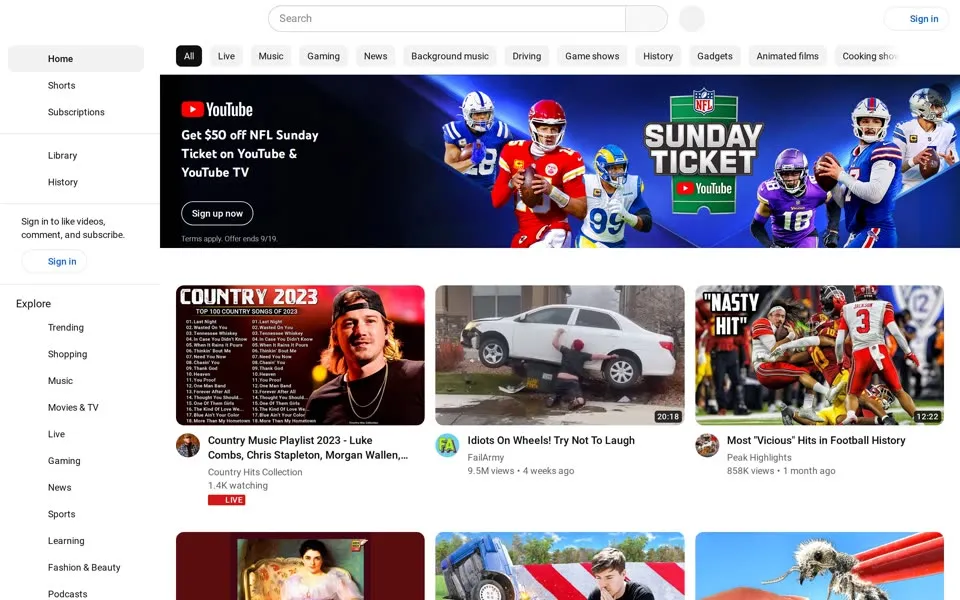The height and width of the screenshot is (600, 960).
Task: Open News under Explore
Action: pos(76,487)
